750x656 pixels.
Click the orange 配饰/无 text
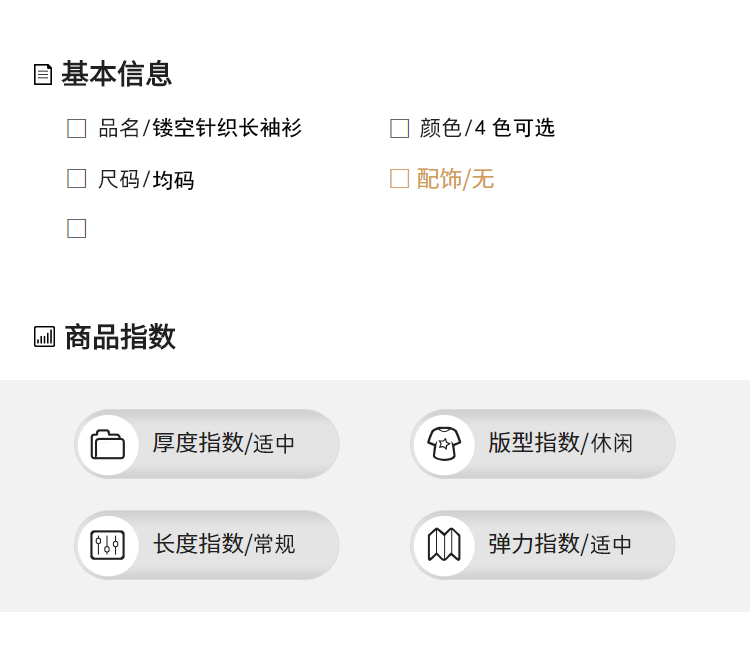455,179
